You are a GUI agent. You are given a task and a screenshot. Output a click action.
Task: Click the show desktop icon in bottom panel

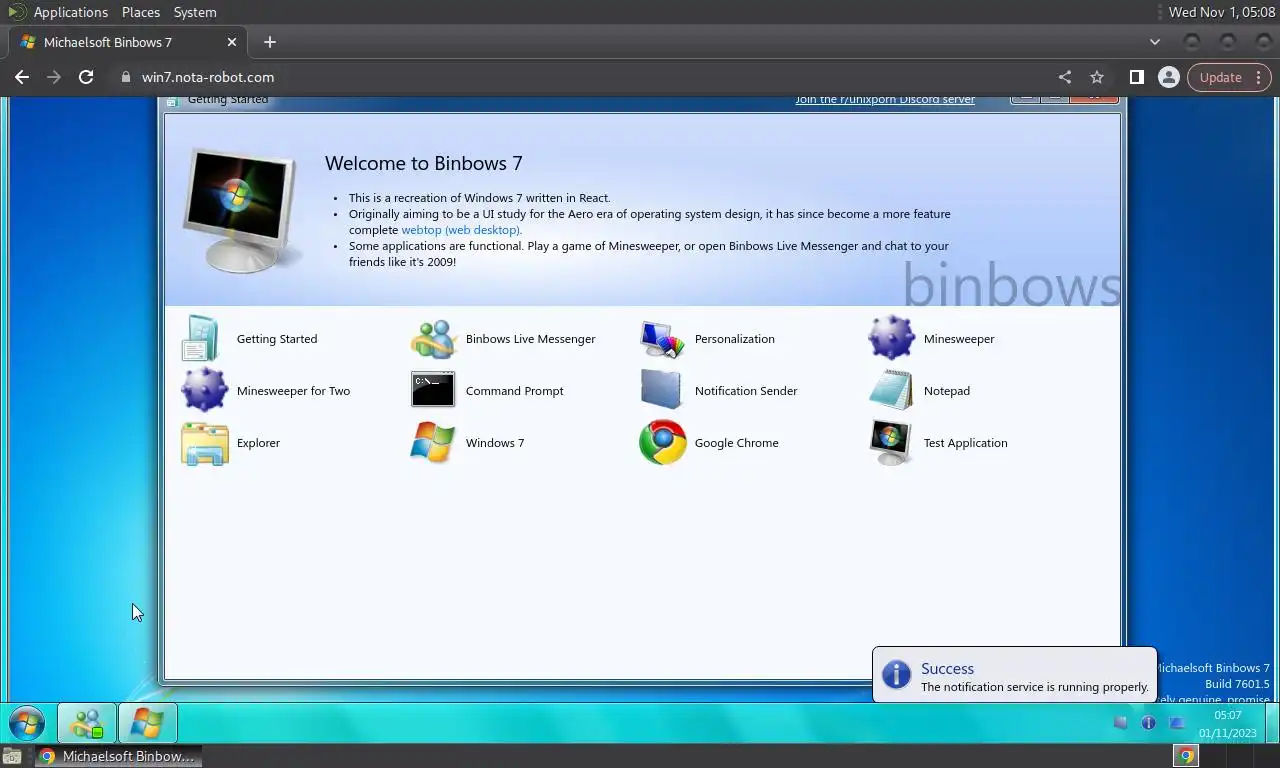coord(11,756)
